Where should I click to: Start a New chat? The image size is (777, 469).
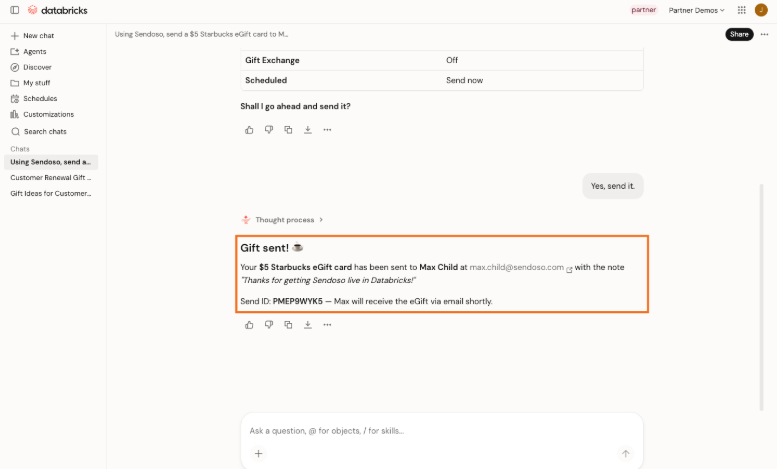point(32,36)
